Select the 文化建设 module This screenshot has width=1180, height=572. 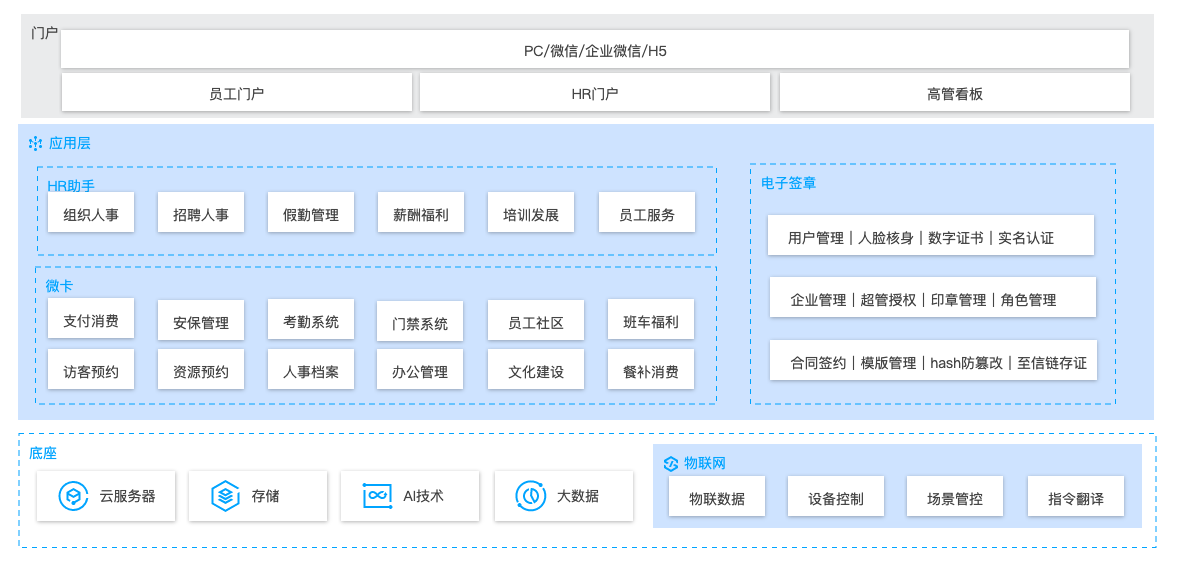[x=536, y=371]
